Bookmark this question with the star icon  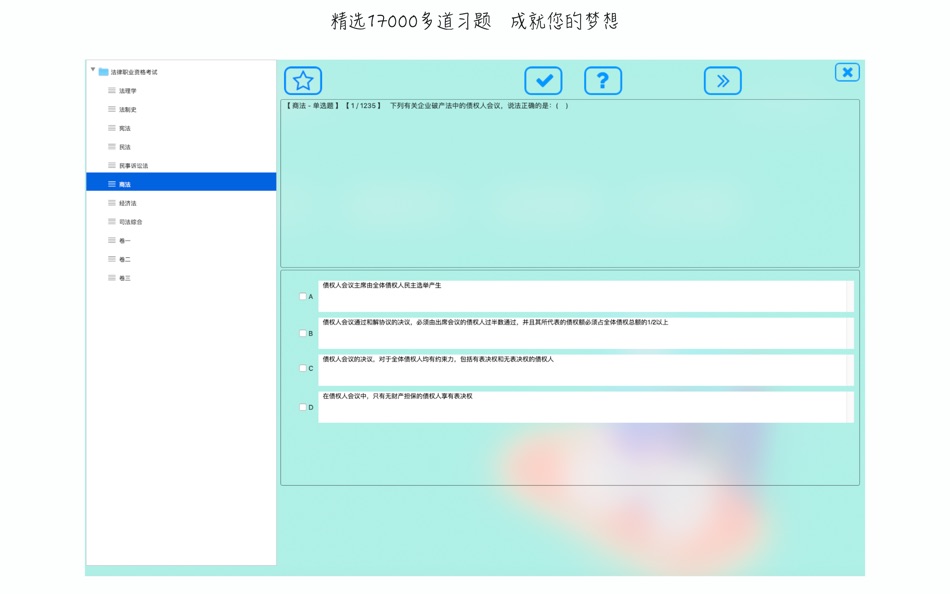point(303,81)
